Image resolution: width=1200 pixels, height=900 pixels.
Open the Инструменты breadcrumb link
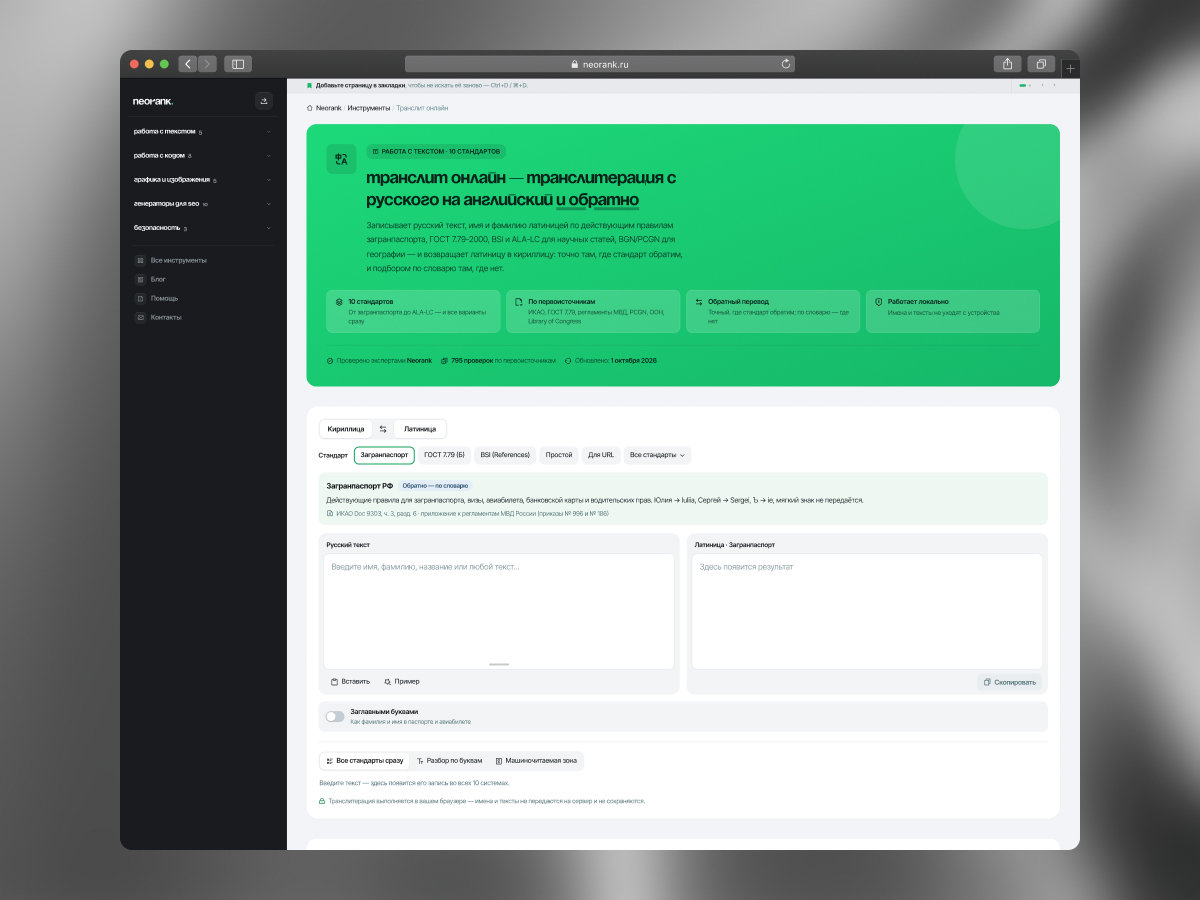click(369, 107)
